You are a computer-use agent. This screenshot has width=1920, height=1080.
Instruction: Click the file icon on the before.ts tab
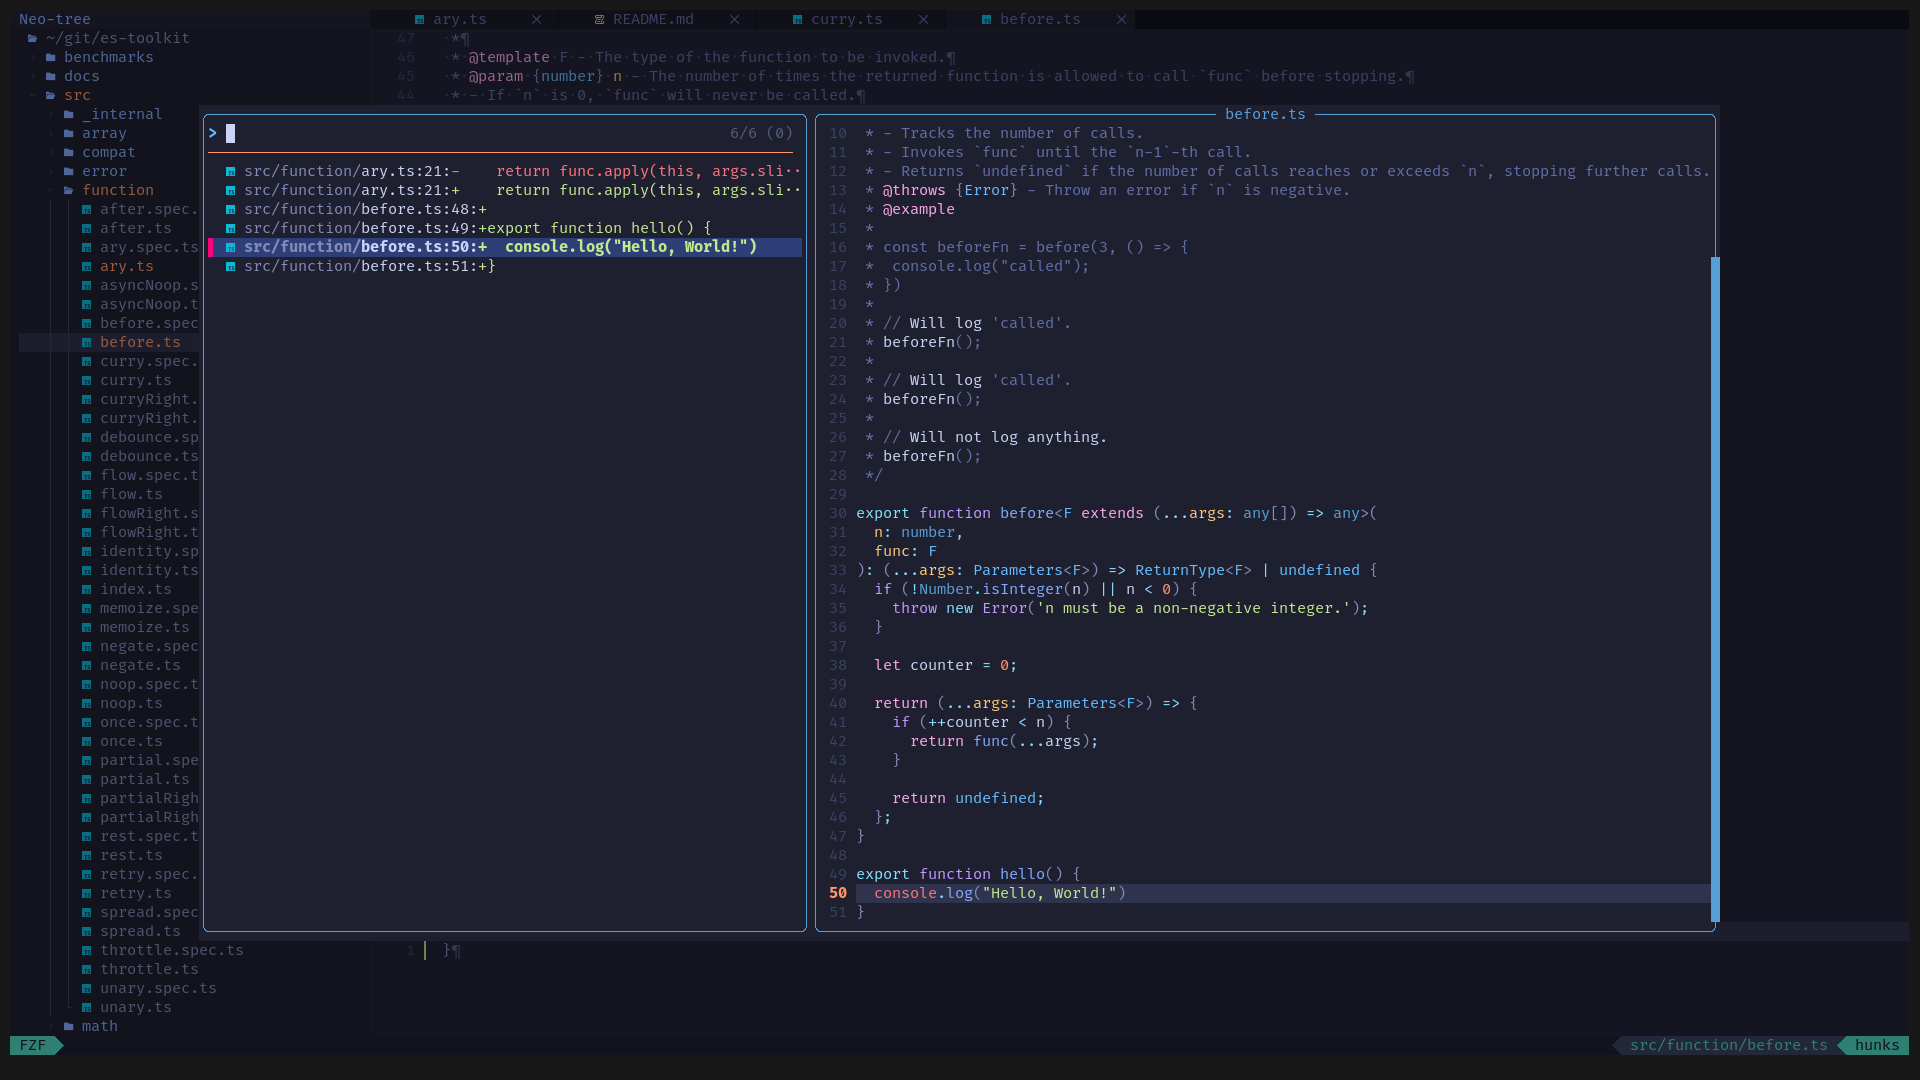coord(987,19)
